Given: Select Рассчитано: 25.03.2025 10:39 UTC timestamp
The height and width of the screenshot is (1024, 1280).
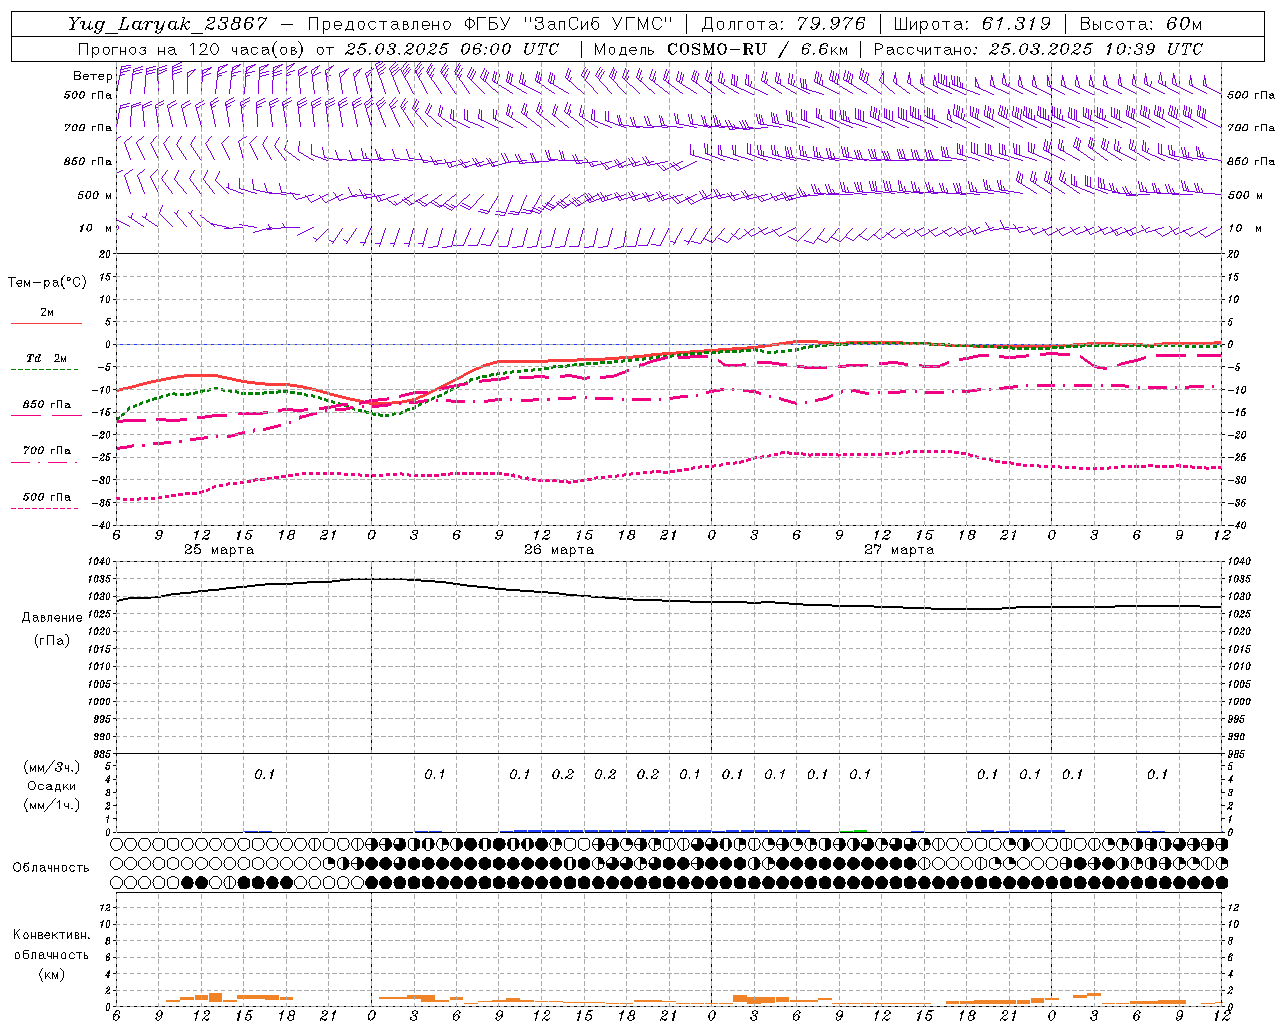Looking at the screenshot, I should [x=1038, y=49].
